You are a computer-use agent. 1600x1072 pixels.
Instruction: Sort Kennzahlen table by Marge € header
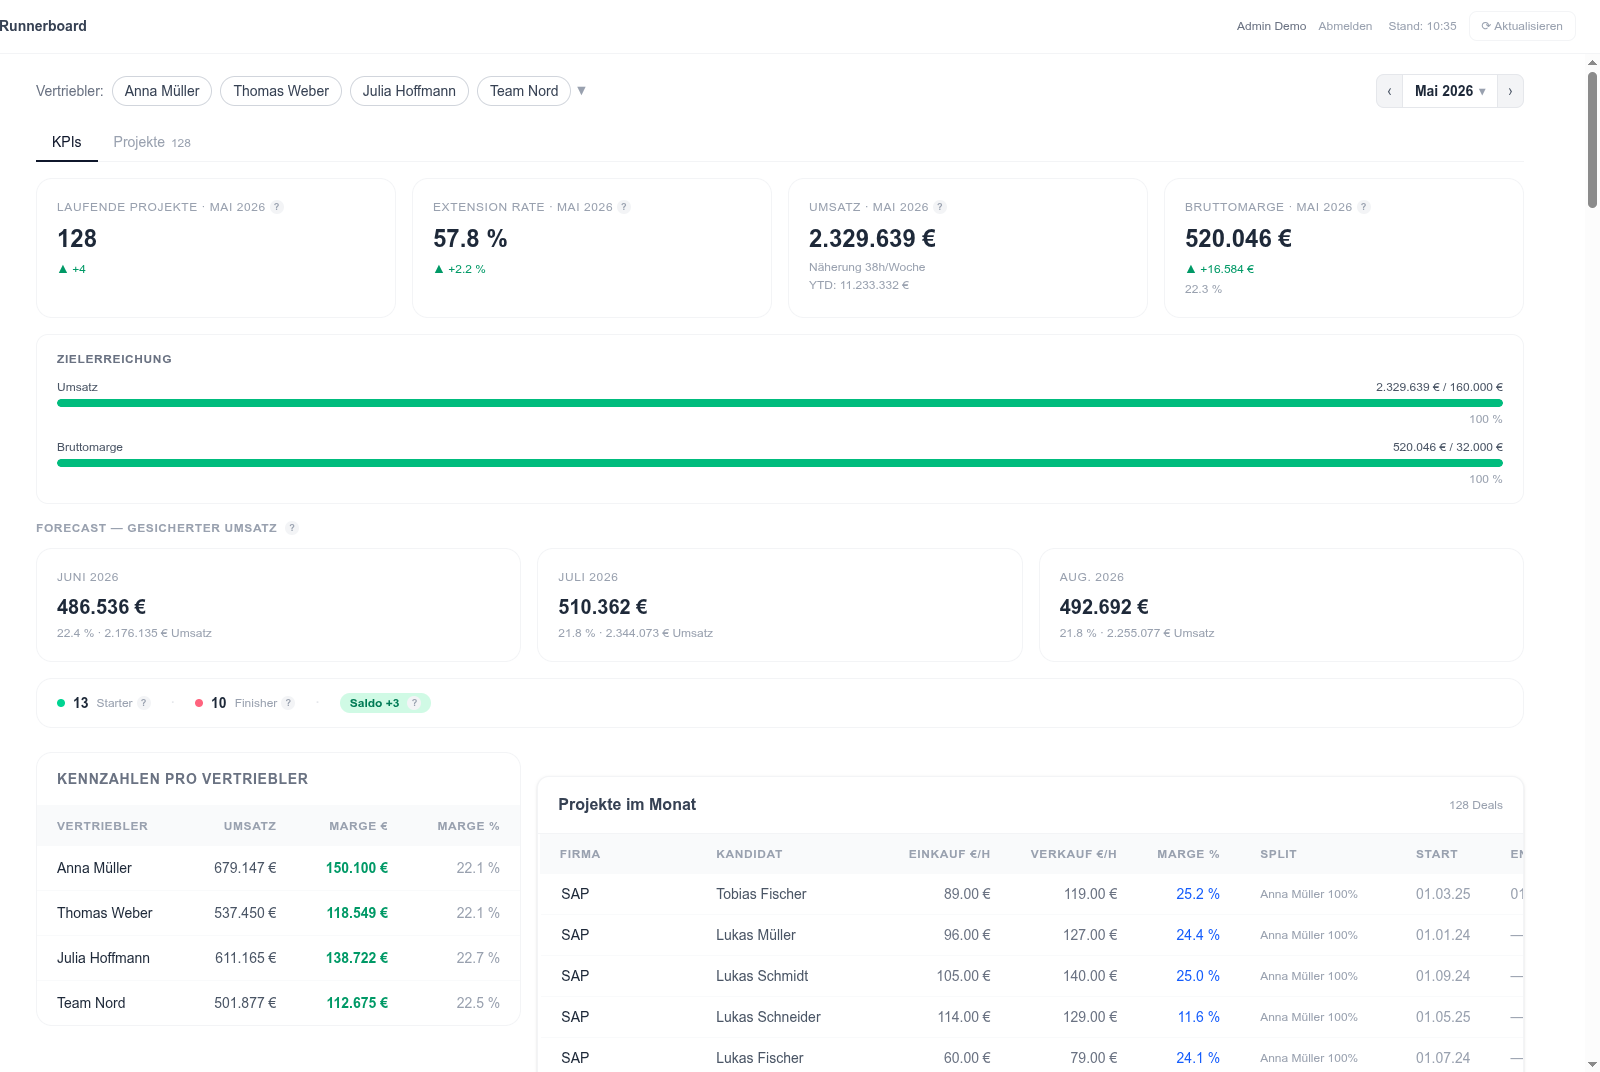pyautogui.click(x=358, y=826)
